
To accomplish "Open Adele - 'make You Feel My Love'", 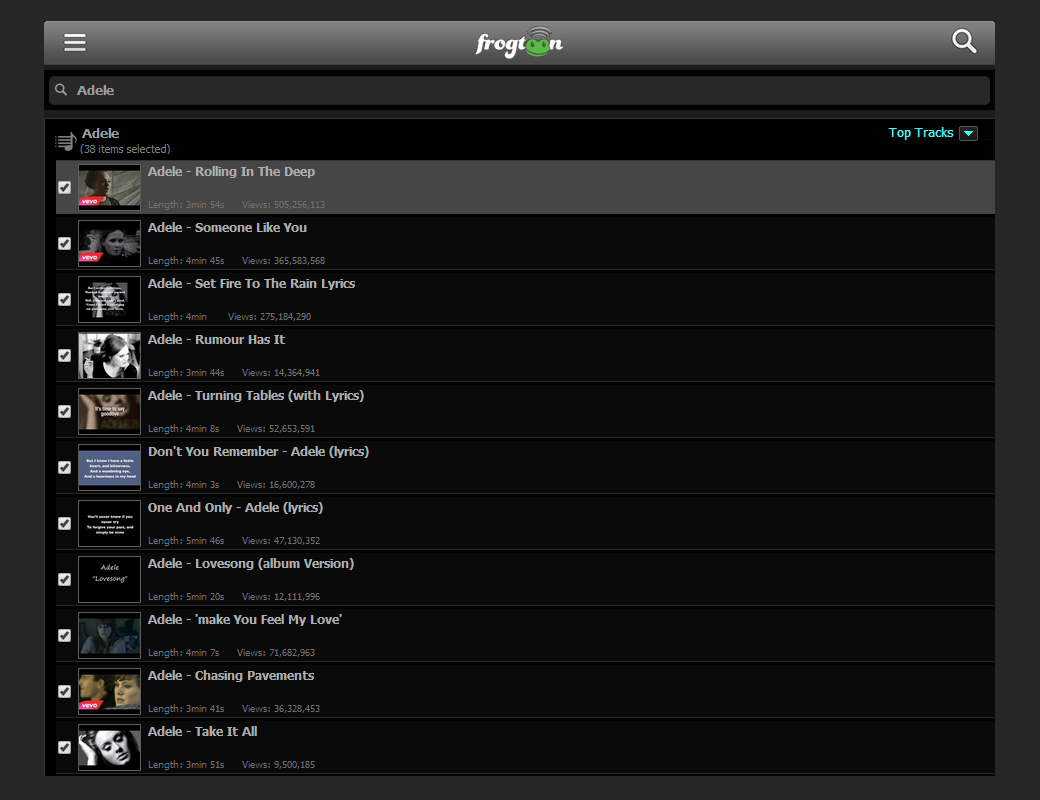I will point(245,620).
